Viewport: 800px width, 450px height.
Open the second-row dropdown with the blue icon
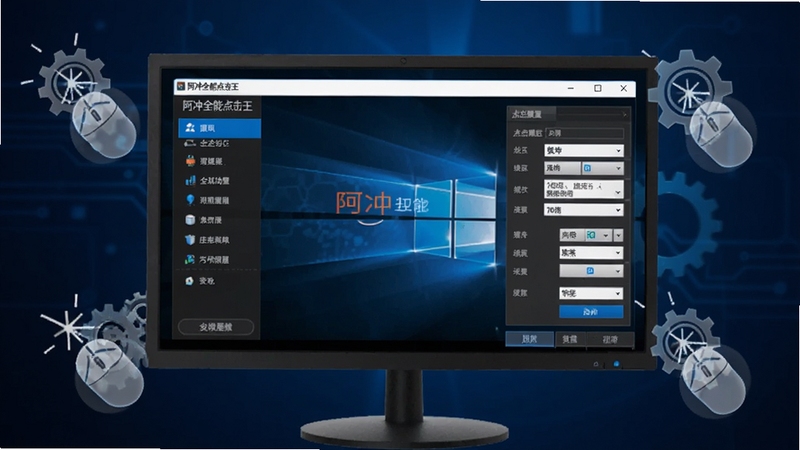pyautogui.click(x=603, y=168)
